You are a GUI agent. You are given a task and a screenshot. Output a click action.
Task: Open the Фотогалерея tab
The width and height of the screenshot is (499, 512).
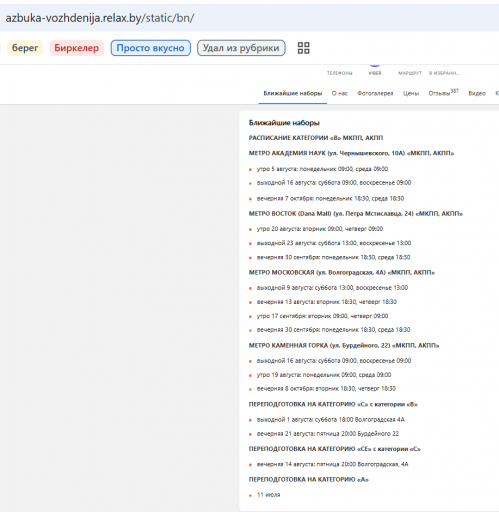[x=375, y=93]
